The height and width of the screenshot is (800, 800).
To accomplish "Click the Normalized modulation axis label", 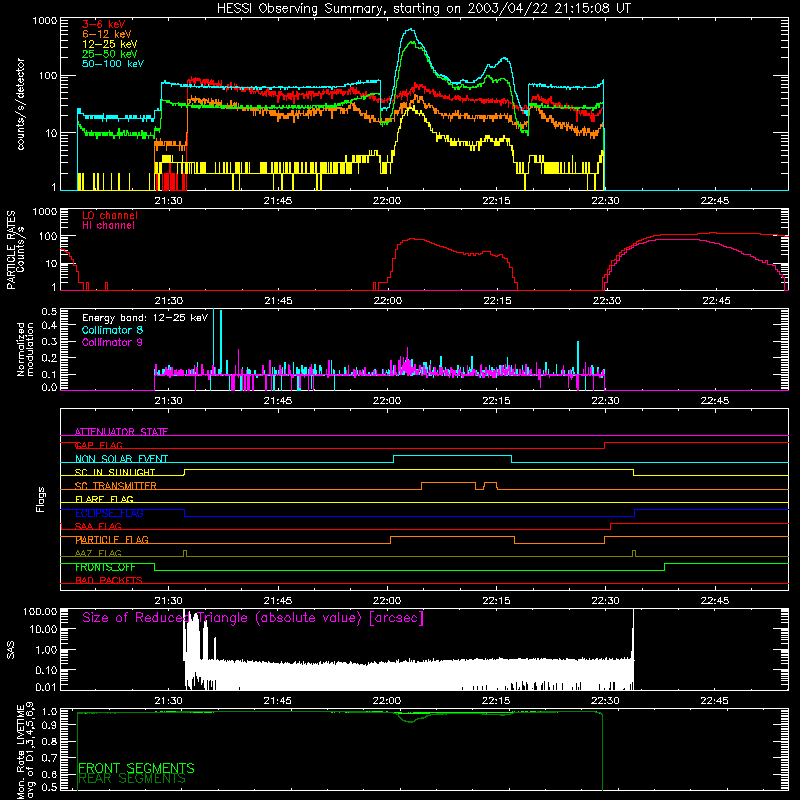I will 25,349.
